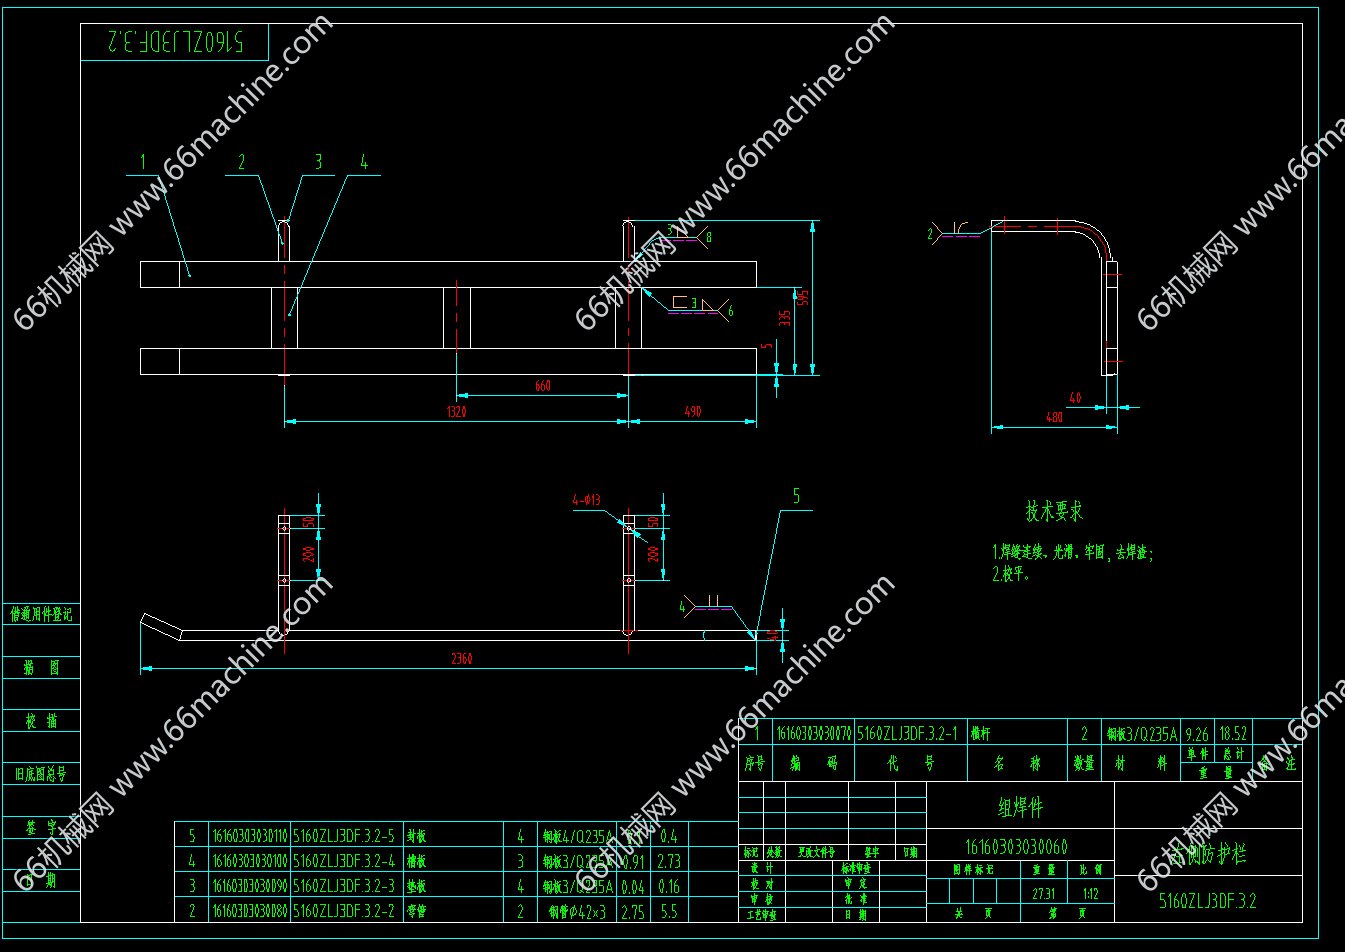1345x952 pixels.
Task: Select the 4-Ø13 hole callout
Action: (586, 500)
